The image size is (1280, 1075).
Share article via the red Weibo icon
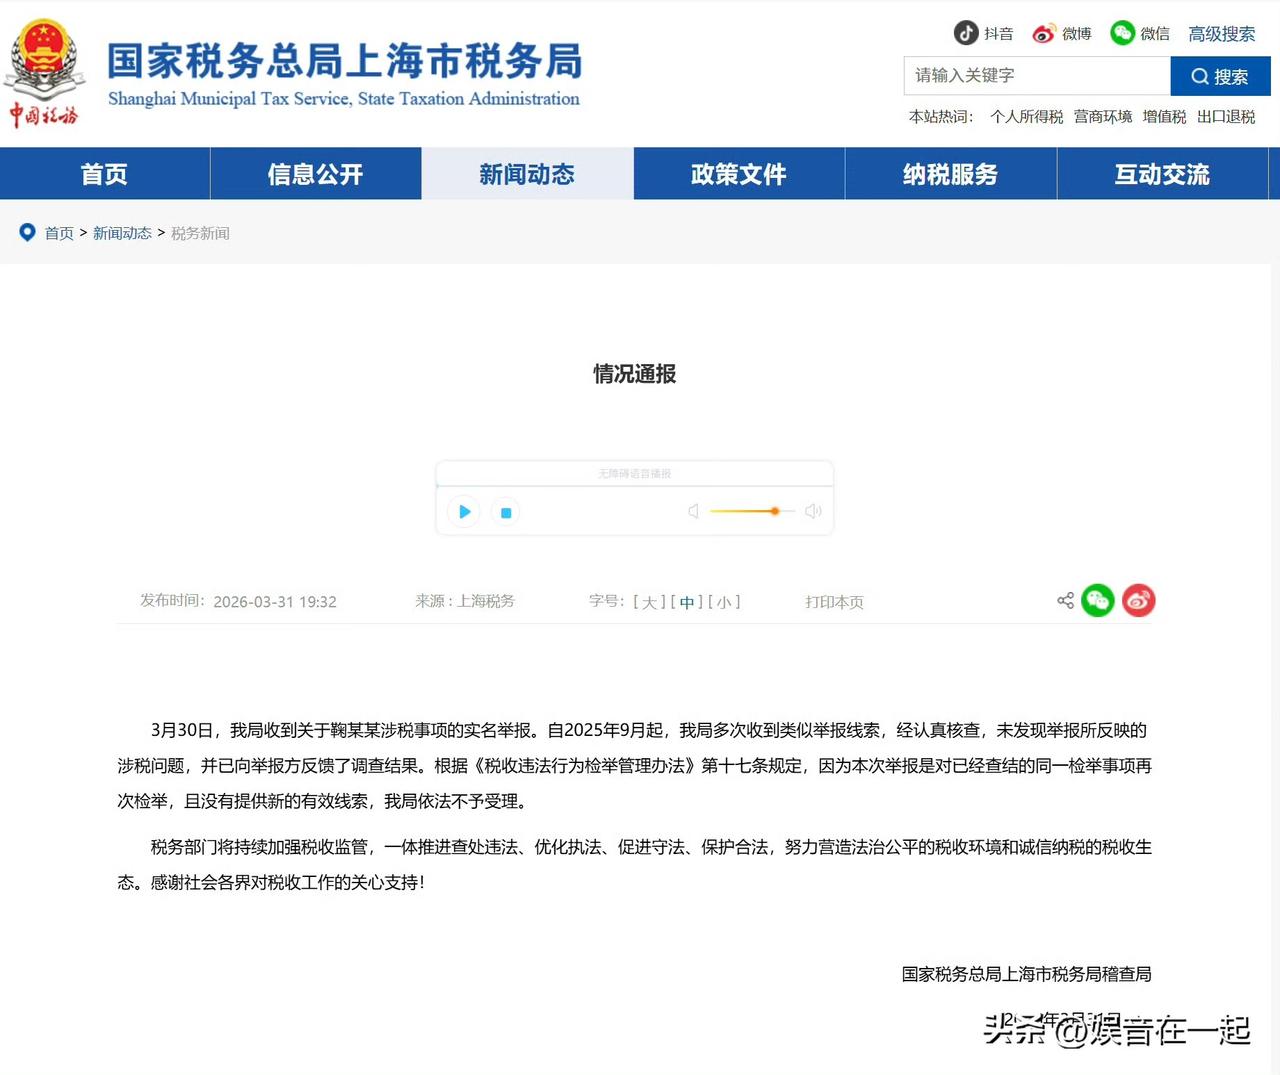coord(1138,600)
